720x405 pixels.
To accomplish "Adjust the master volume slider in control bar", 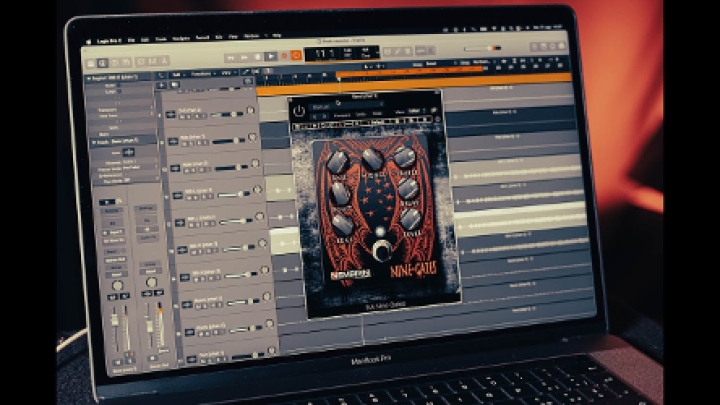I will click(x=482, y=48).
